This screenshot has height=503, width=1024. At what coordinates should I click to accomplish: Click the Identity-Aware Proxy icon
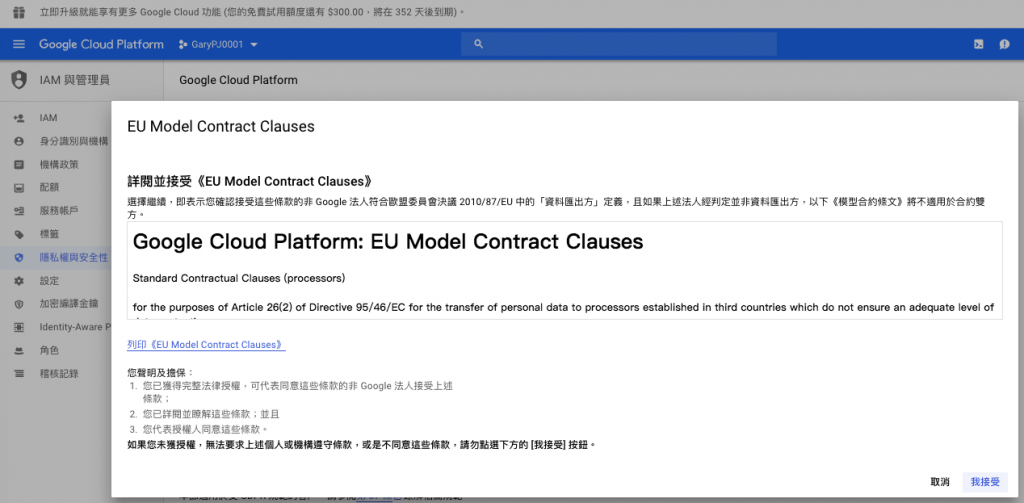19,327
